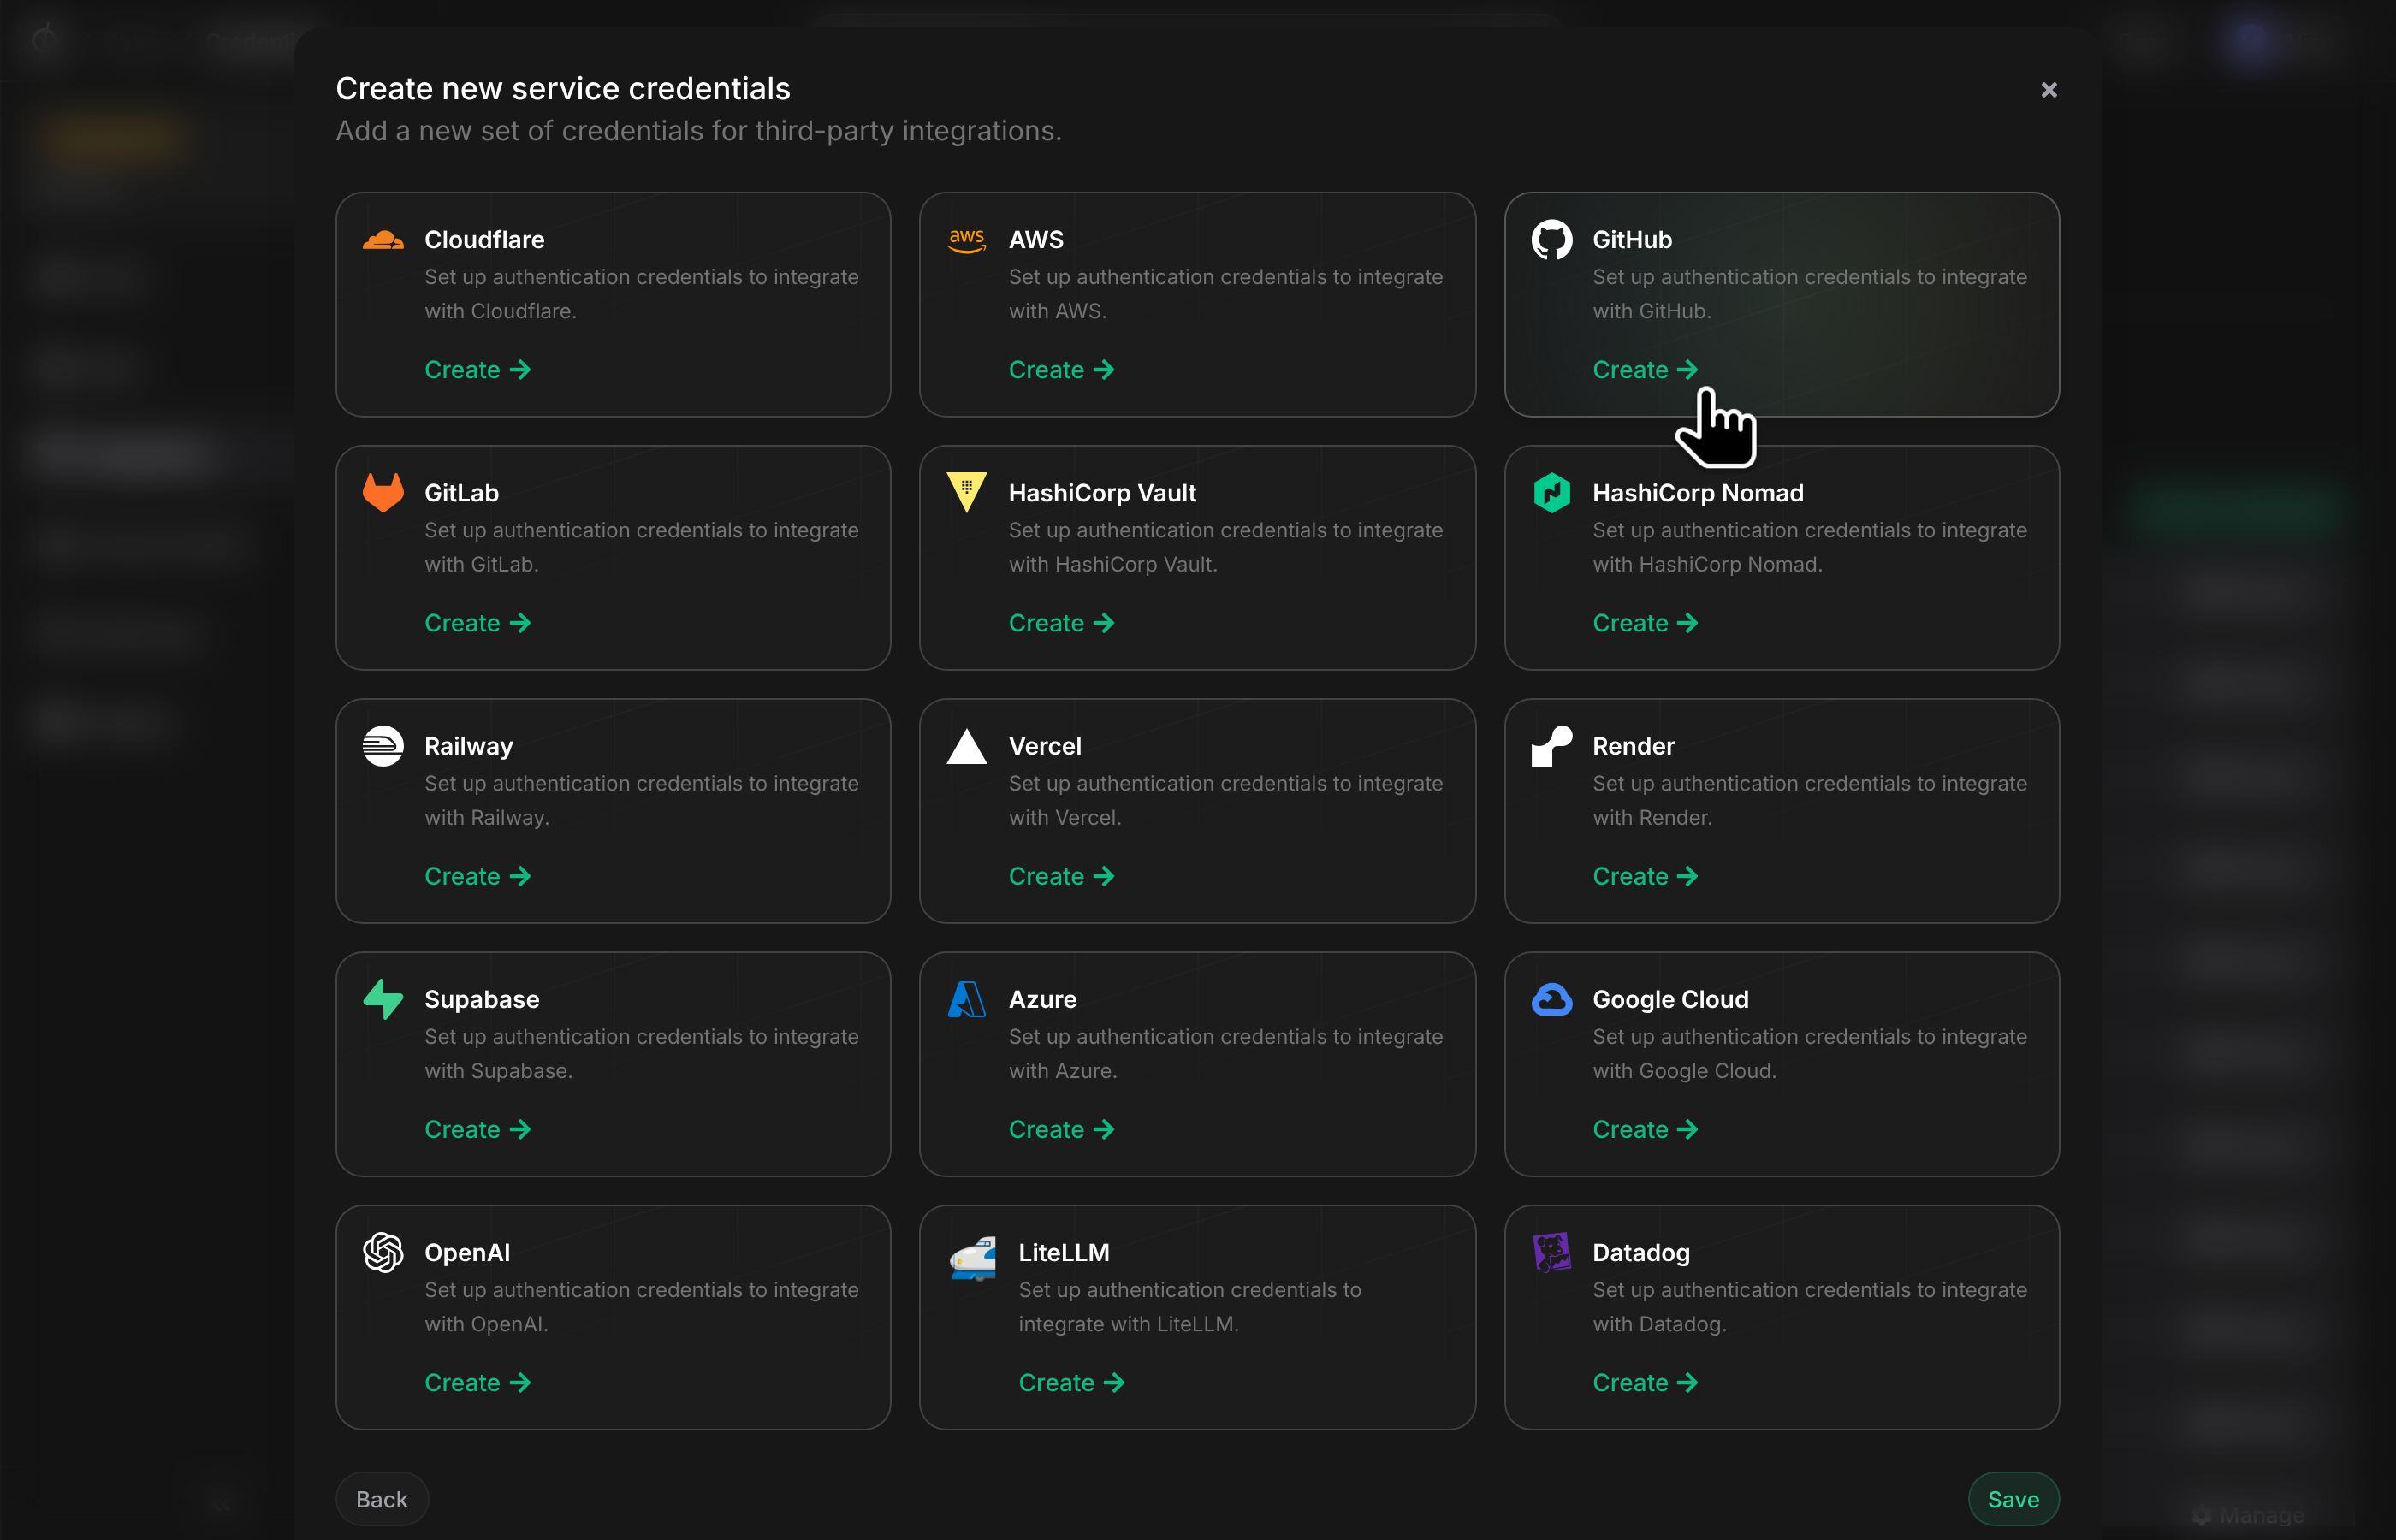Create Render credentials
Viewport: 2396px width, 1540px height.
(1645, 876)
